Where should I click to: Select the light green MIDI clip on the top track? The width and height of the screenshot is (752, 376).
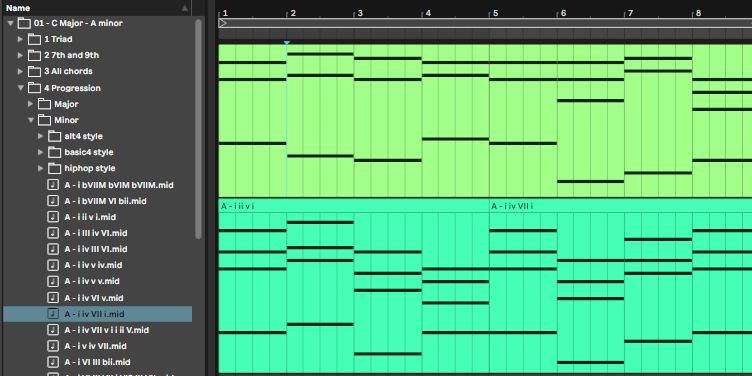click(x=485, y=120)
